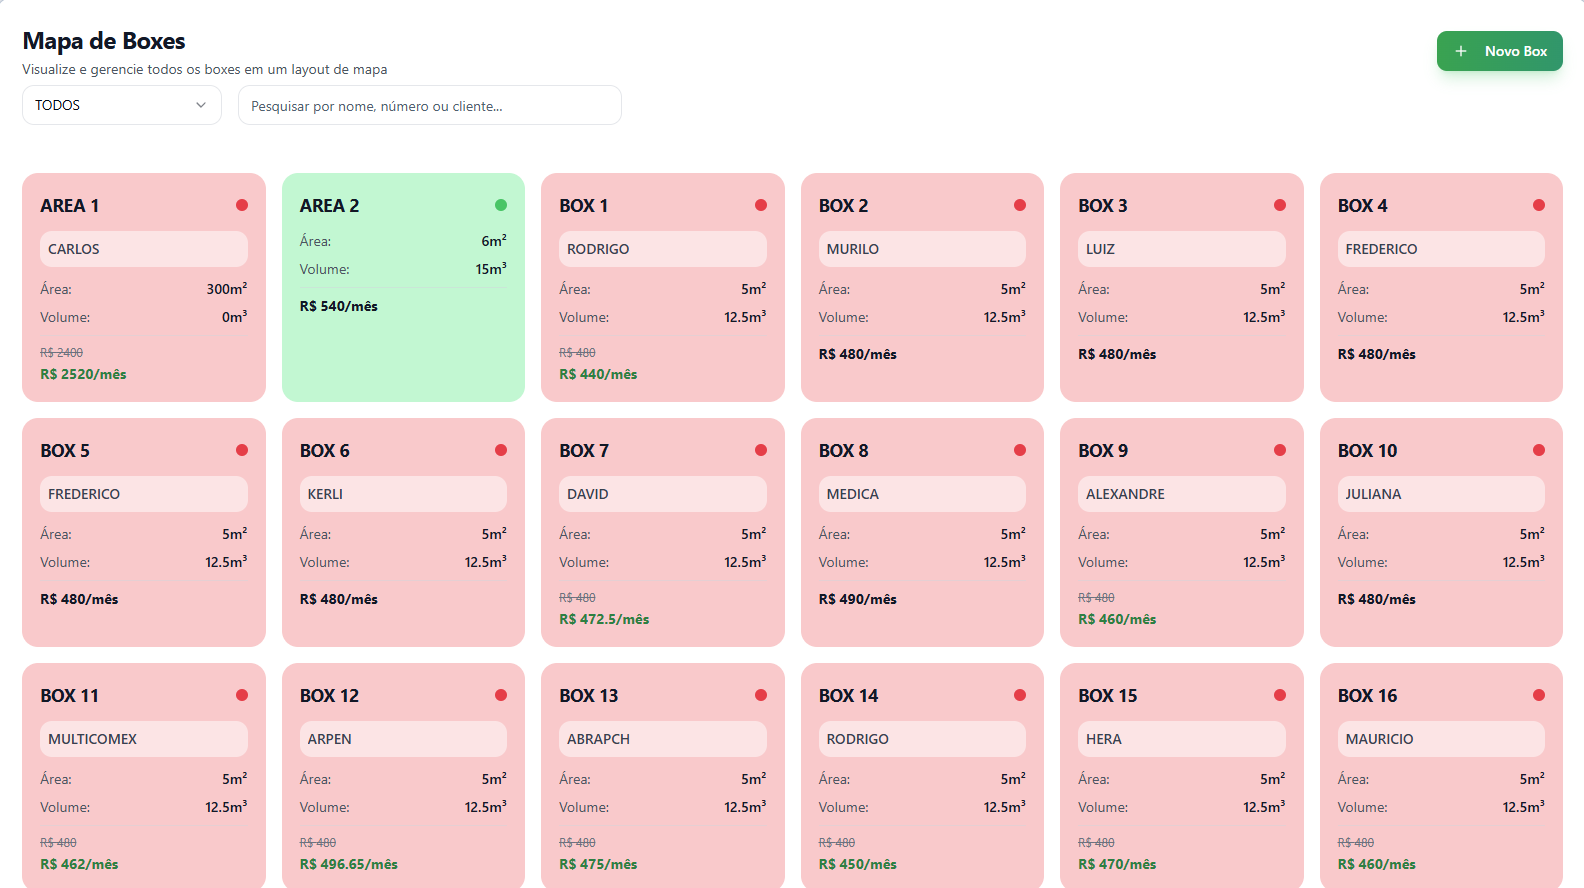This screenshot has height=888, width=1584.
Task: Click the red status dot on BOX 10
Action: (1539, 450)
